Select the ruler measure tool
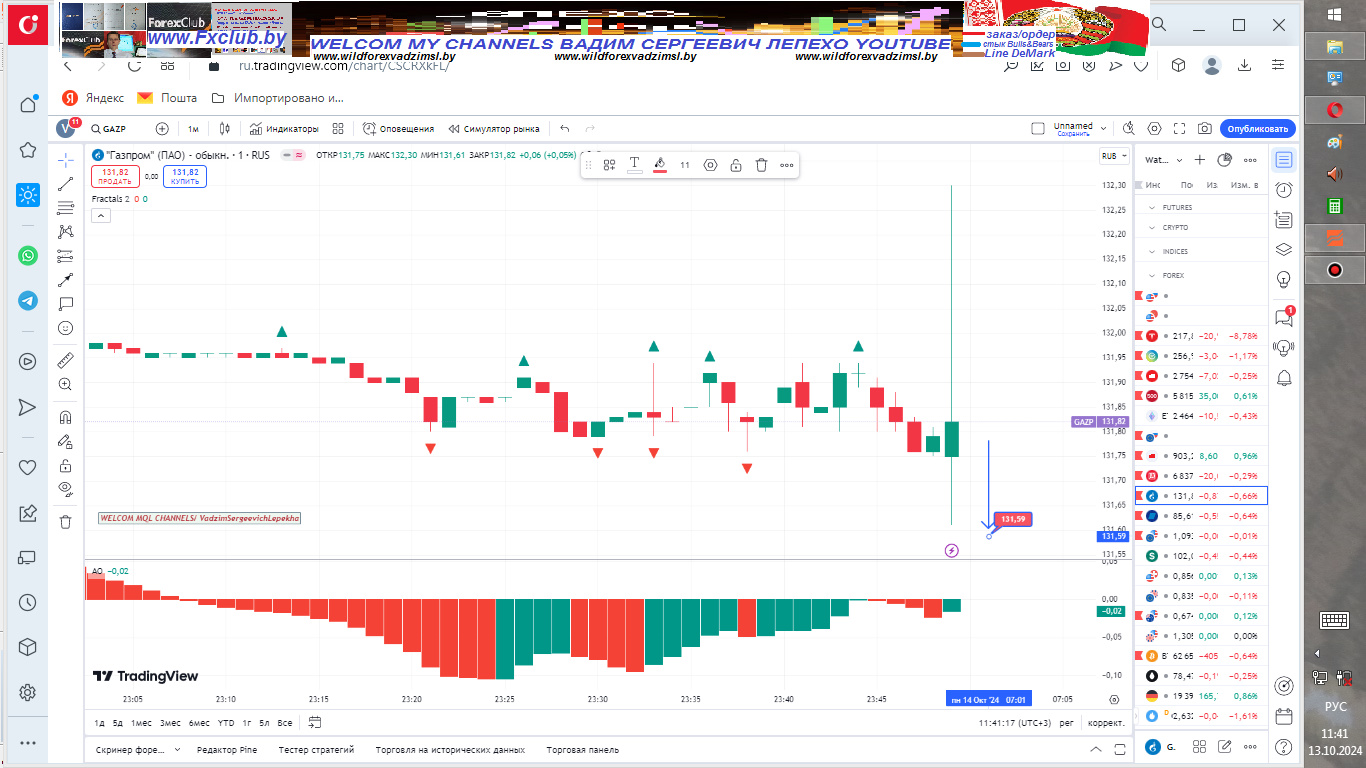 tap(66, 360)
